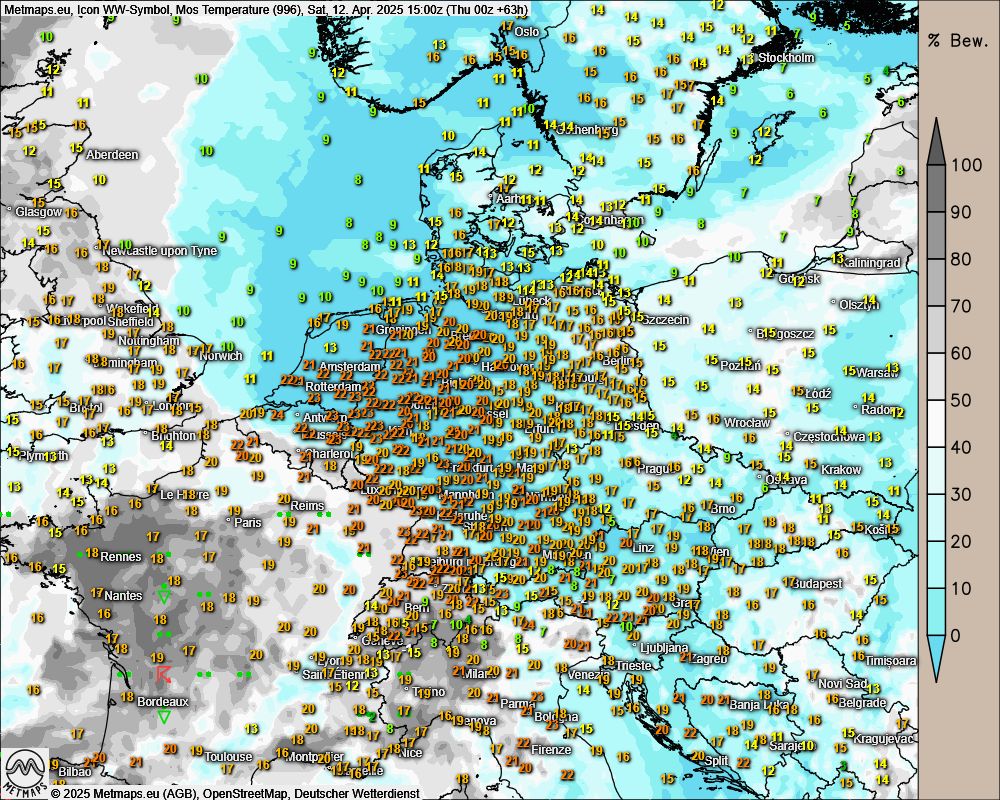Viewport: 1000px width, 800px height.
Task: Click the green shower triangle east of Nantes
Action: (x=164, y=596)
